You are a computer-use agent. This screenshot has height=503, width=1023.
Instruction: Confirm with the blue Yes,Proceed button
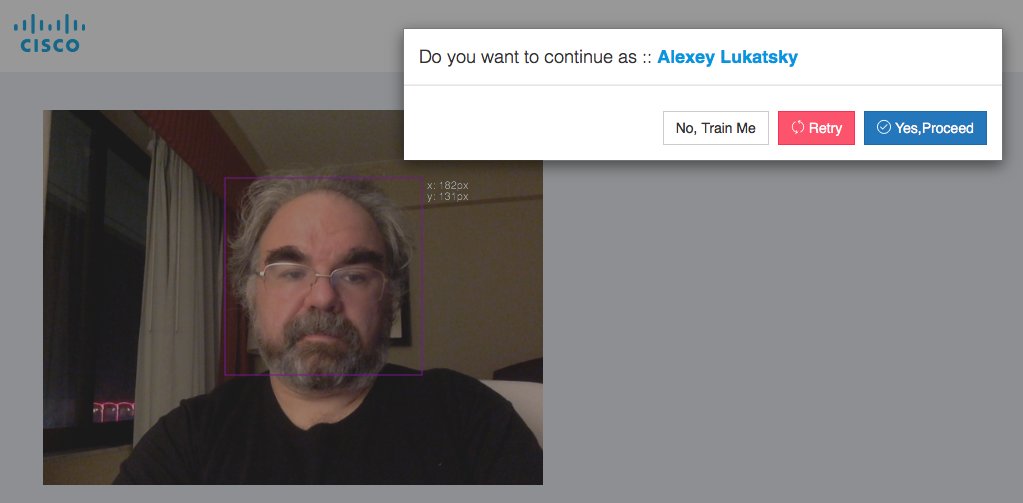click(925, 128)
